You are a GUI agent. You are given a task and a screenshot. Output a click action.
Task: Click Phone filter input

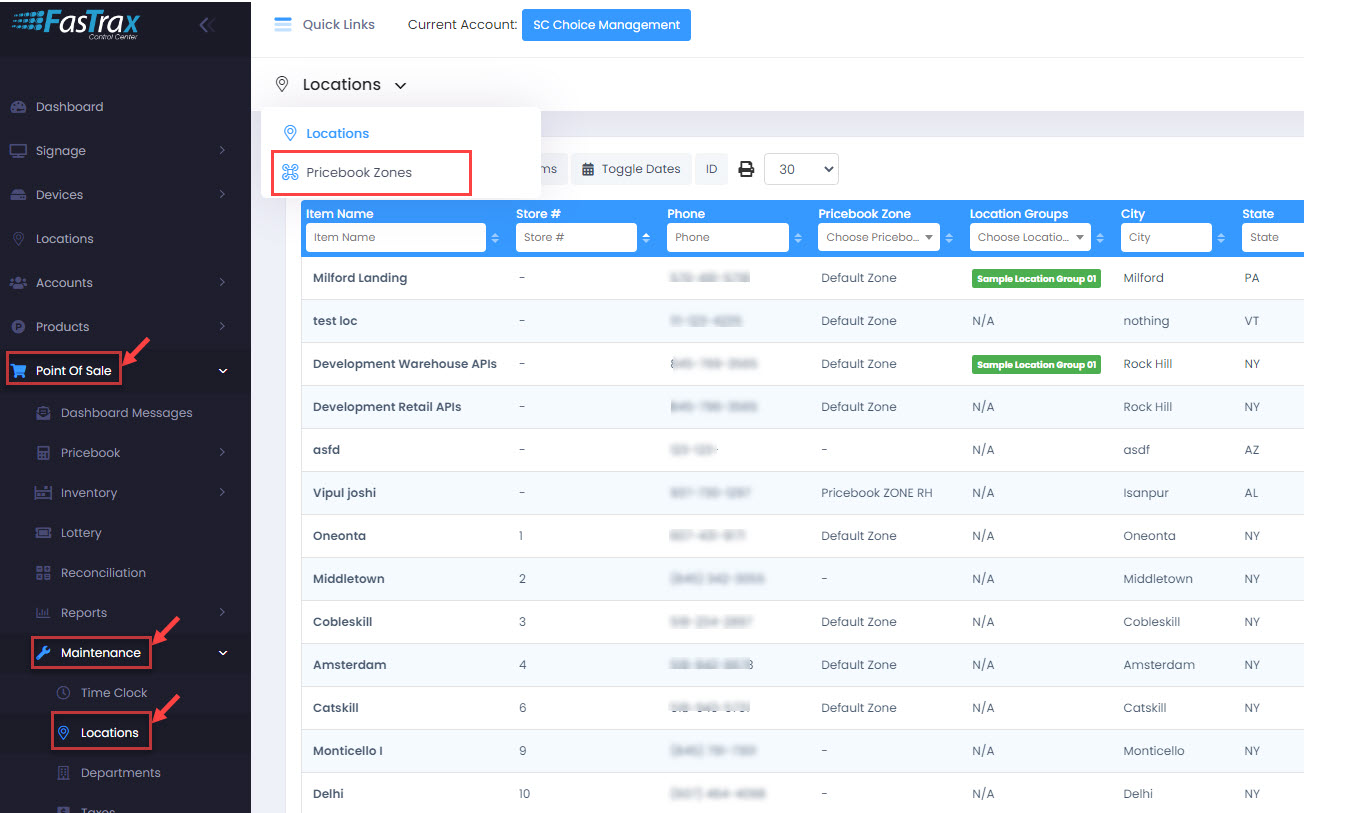728,237
